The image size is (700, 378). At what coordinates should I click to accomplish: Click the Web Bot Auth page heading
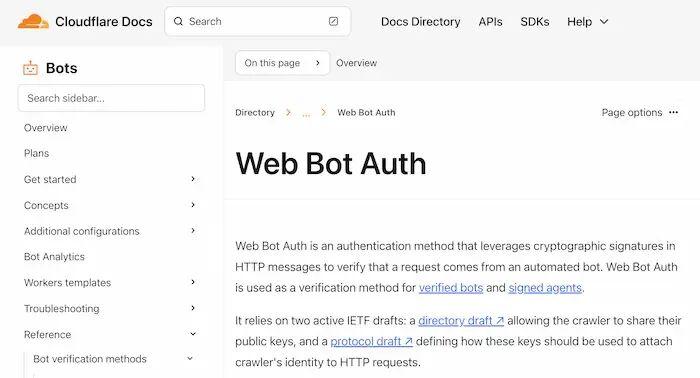pos(331,164)
